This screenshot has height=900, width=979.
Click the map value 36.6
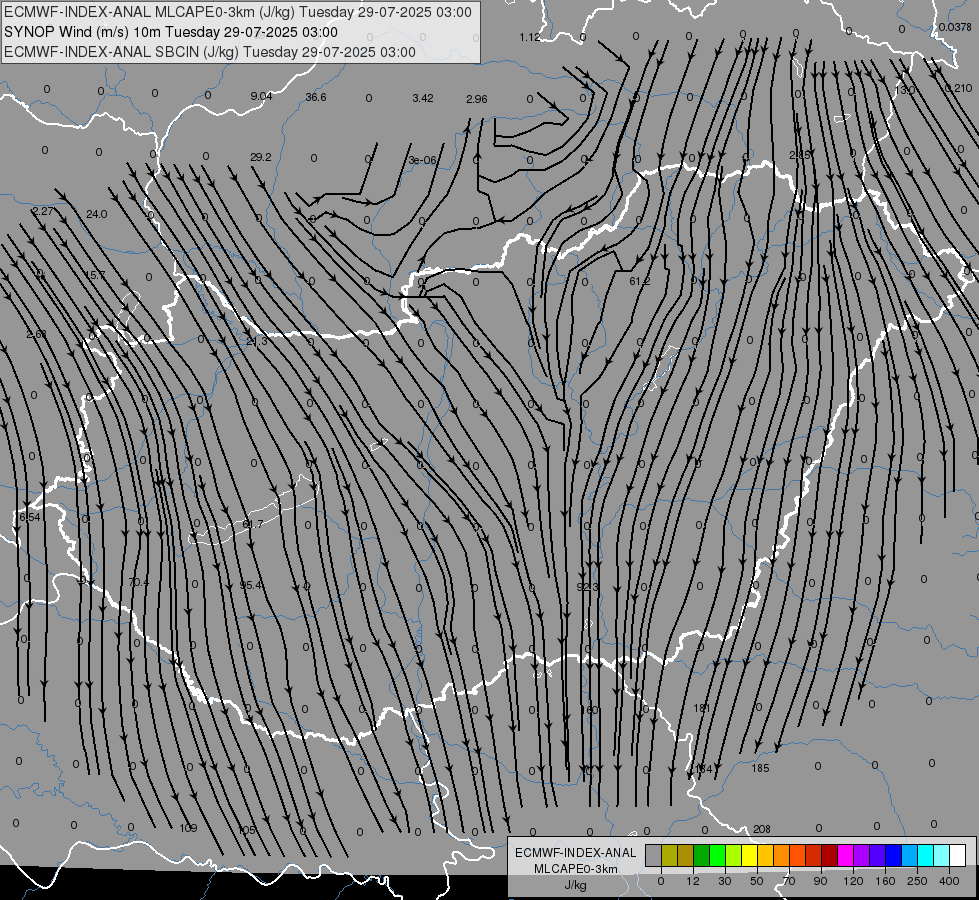(x=316, y=97)
